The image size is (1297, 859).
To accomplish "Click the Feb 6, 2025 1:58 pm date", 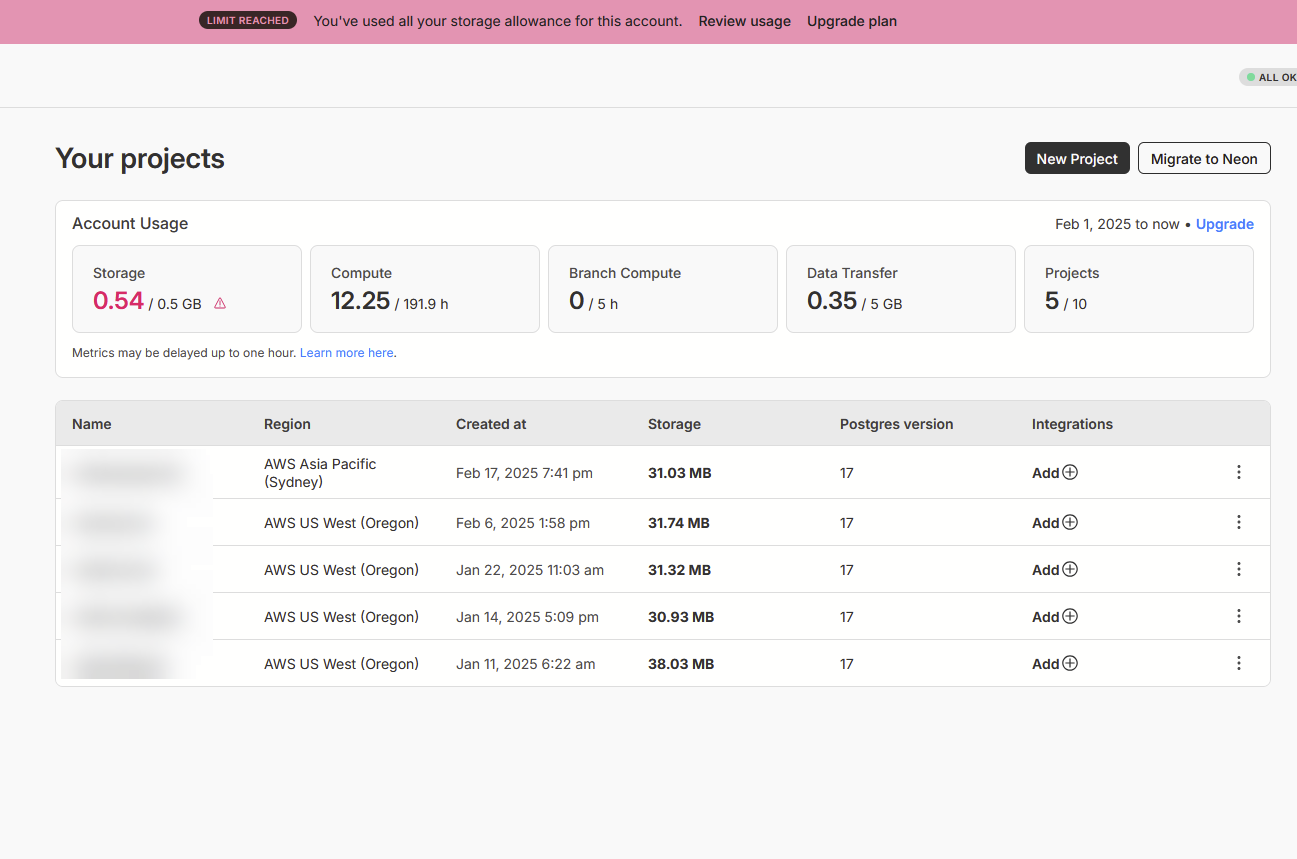I will pos(523,523).
